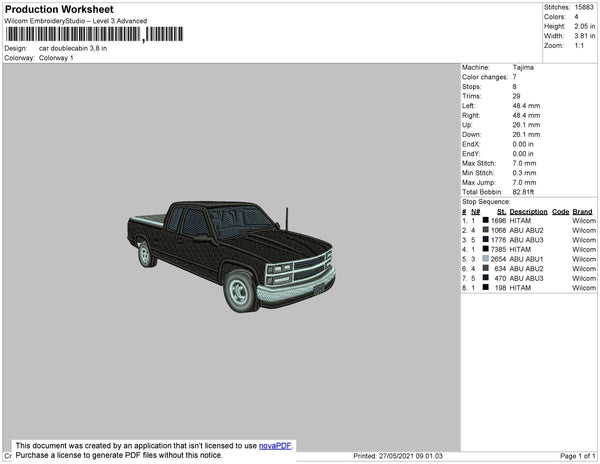Click stitch count 1696 in row 1
Viewport: 600px width, 464px height.
[x=498, y=221]
